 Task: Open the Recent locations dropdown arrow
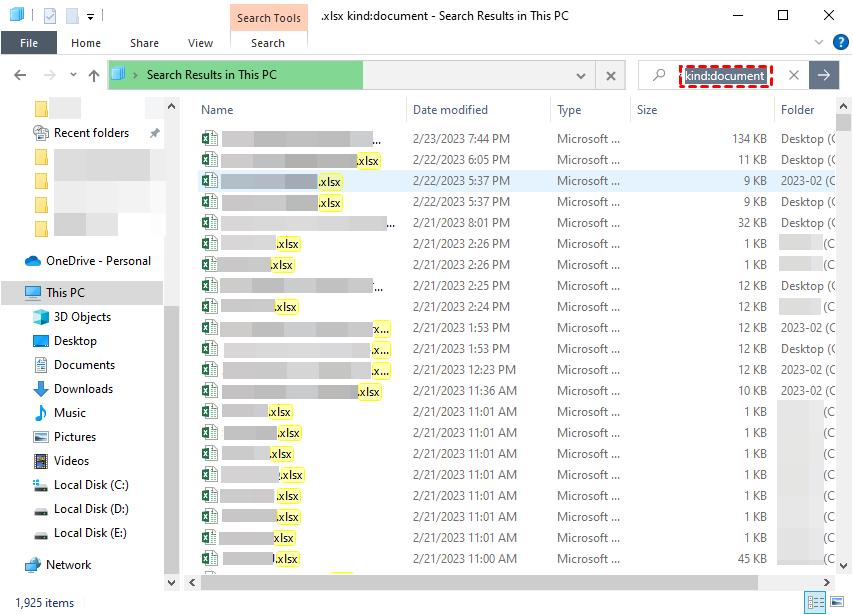[x=73, y=75]
